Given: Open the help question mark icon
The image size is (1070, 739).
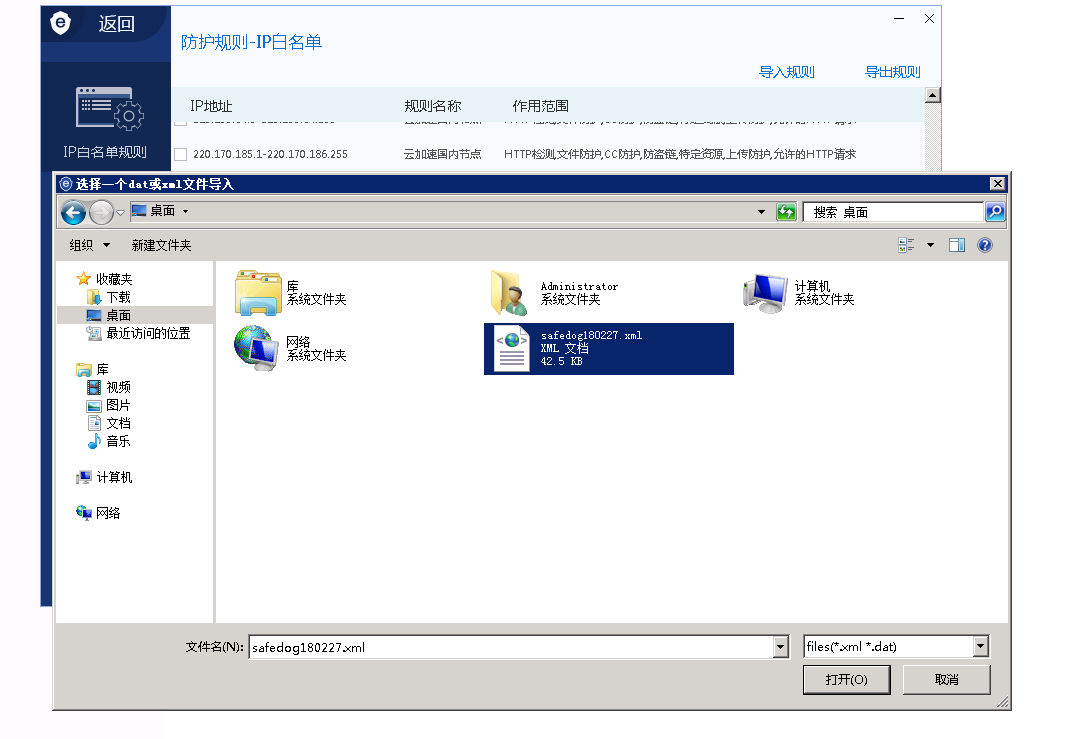Looking at the screenshot, I should click(x=985, y=245).
